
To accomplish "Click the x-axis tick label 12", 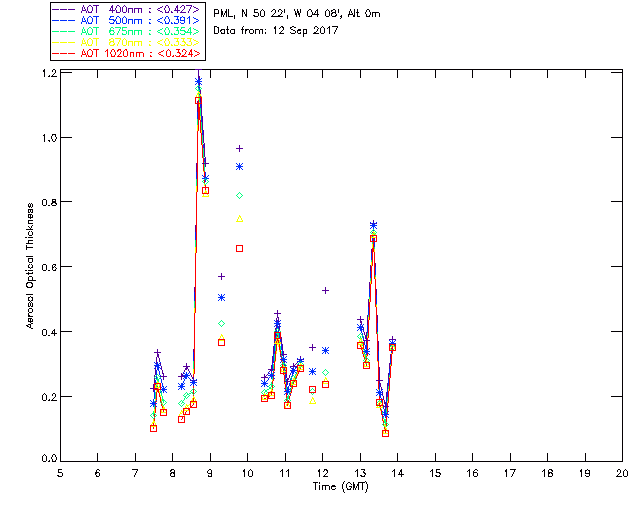I will [322, 473].
